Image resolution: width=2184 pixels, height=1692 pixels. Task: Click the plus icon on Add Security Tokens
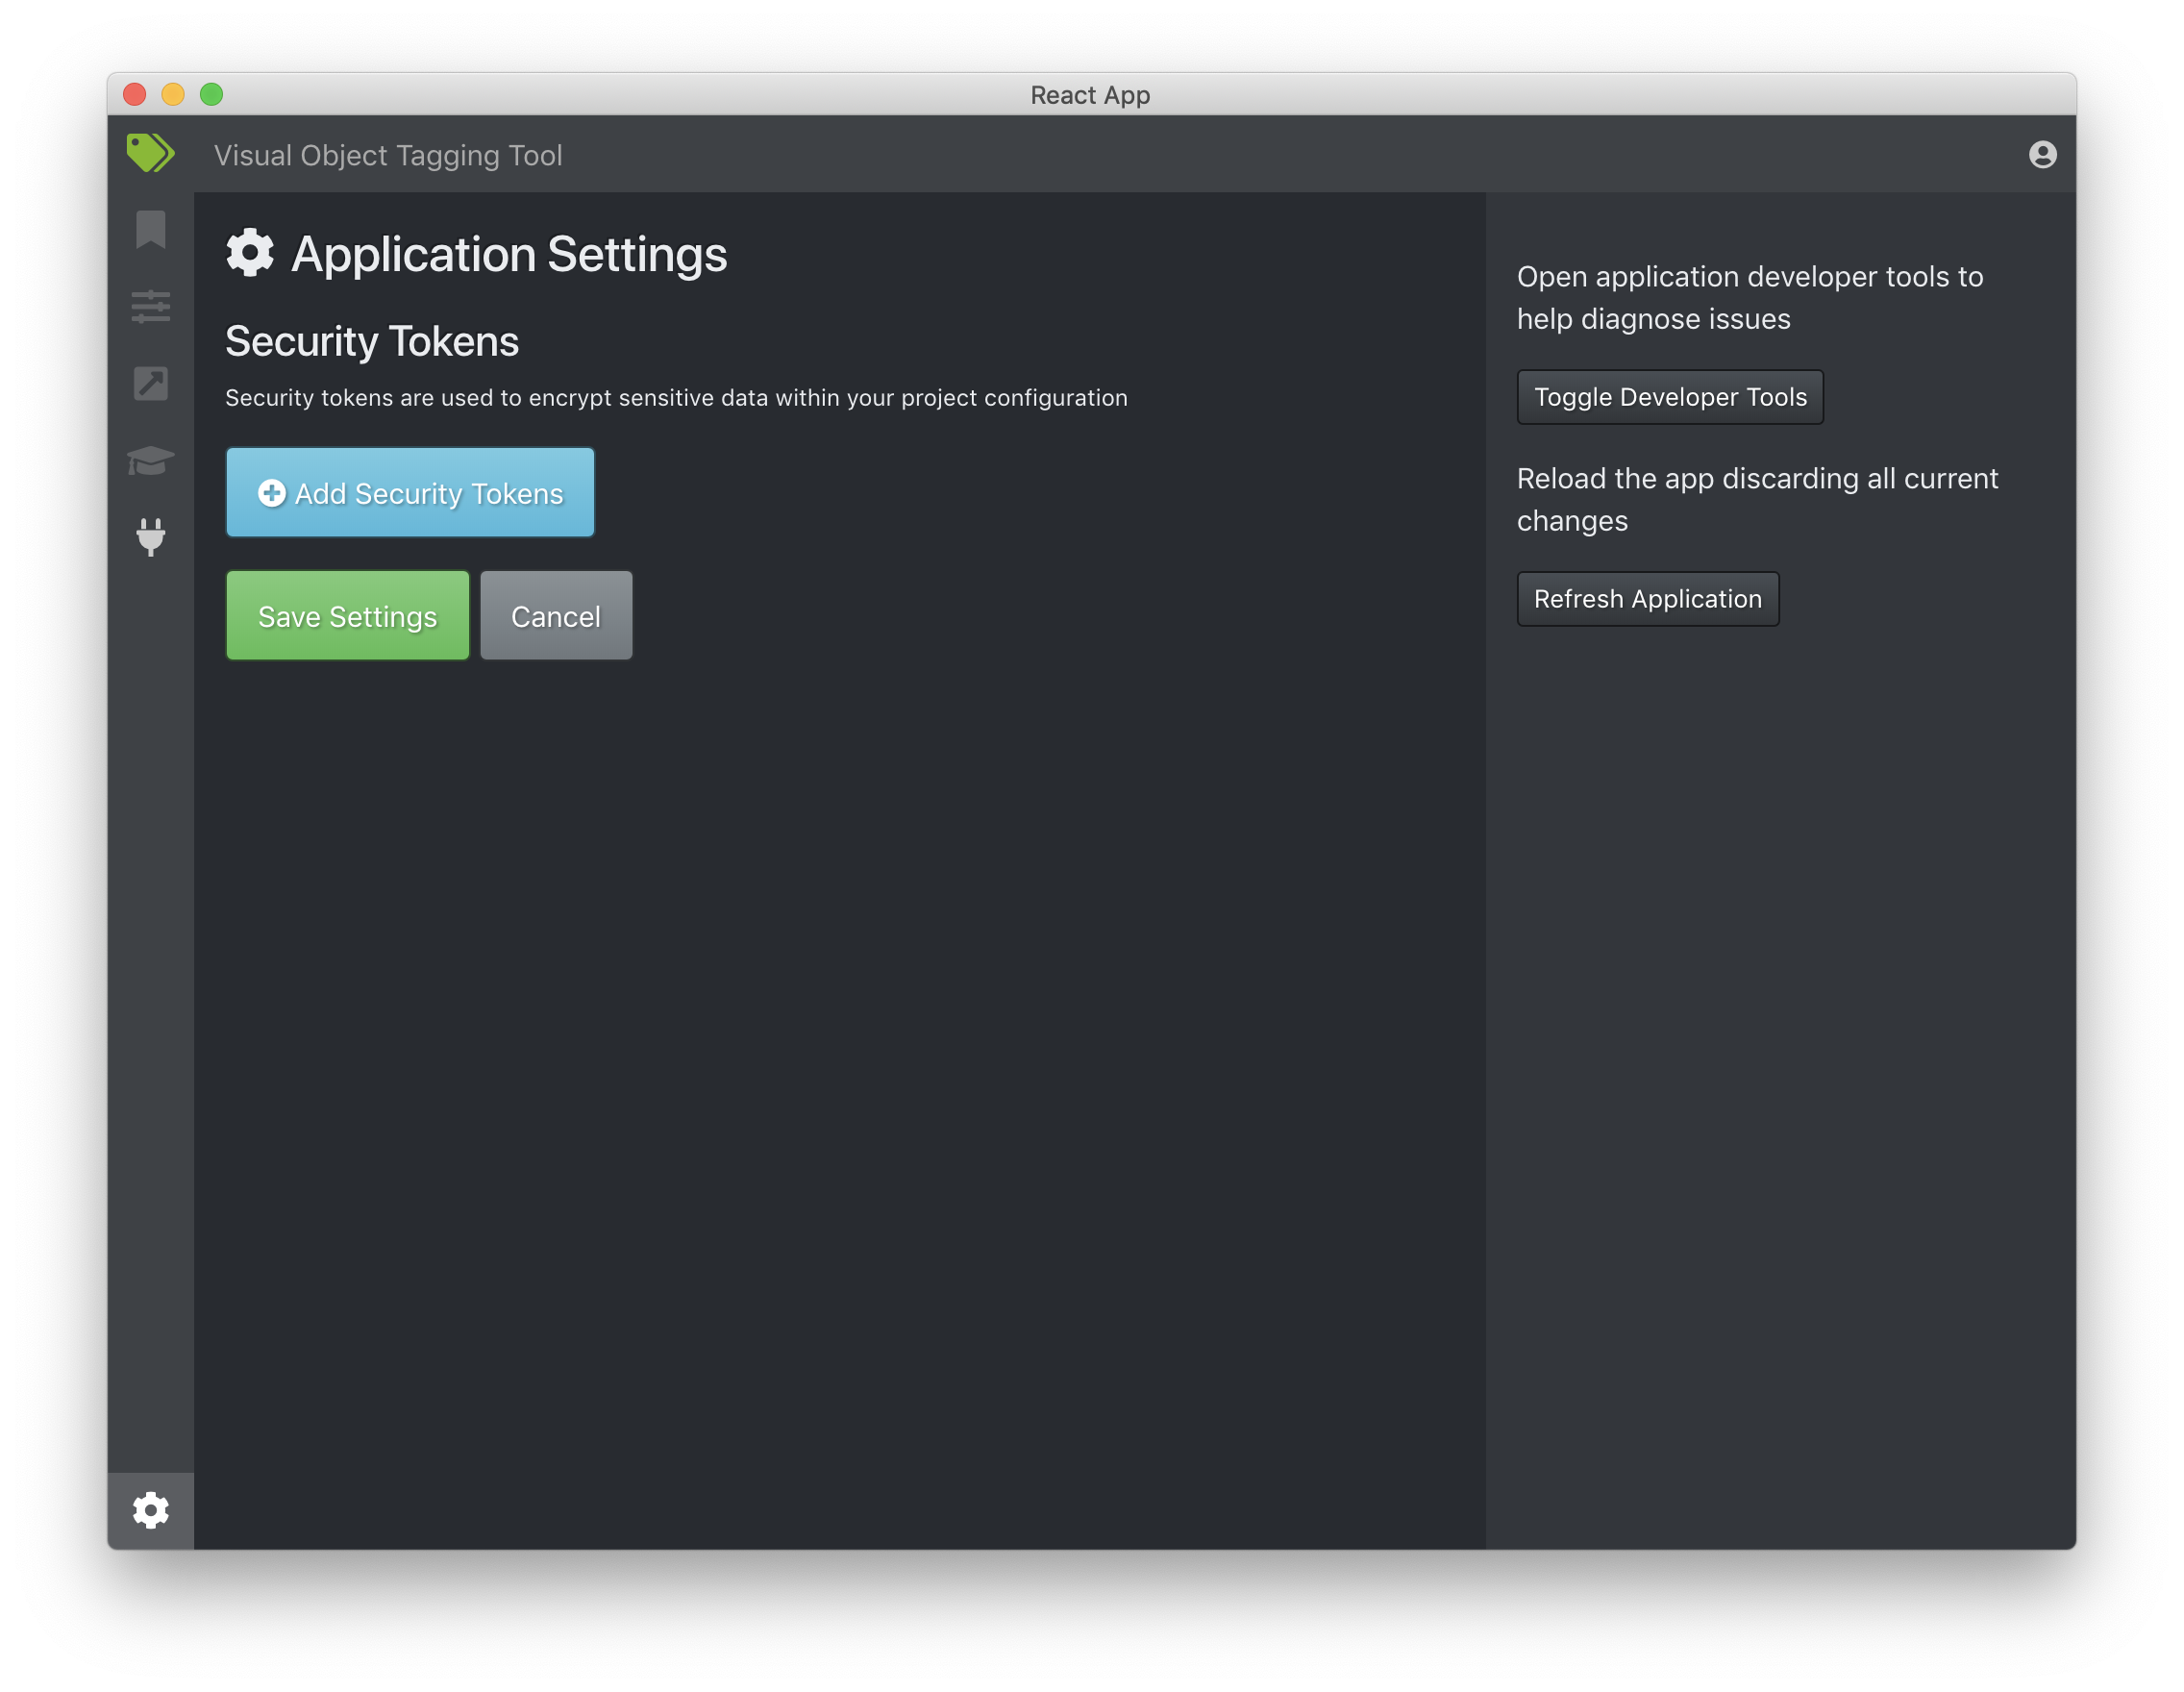(x=271, y=493)
